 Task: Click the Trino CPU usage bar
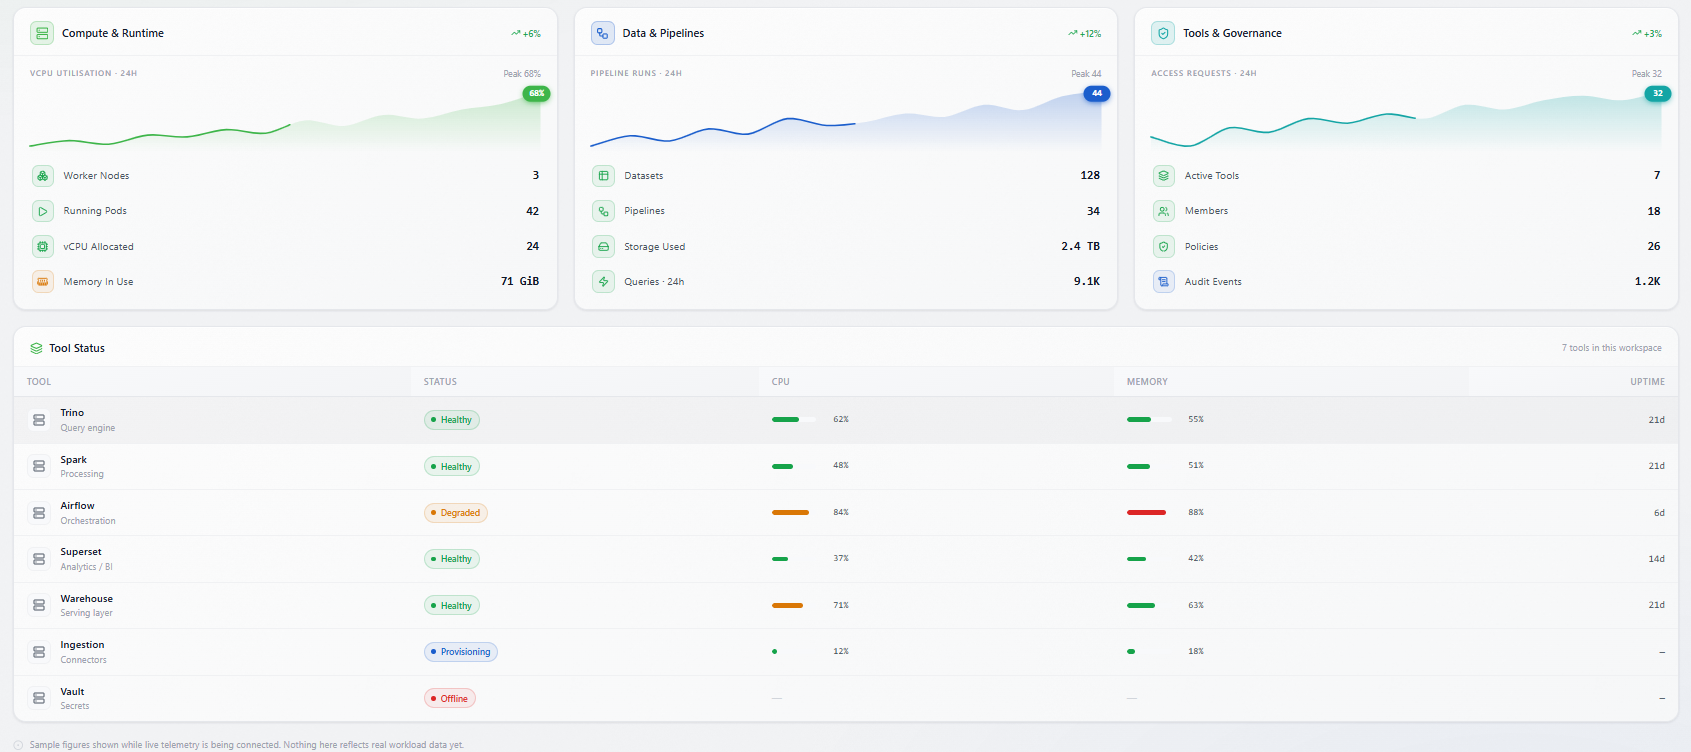(x=794, y=420)
